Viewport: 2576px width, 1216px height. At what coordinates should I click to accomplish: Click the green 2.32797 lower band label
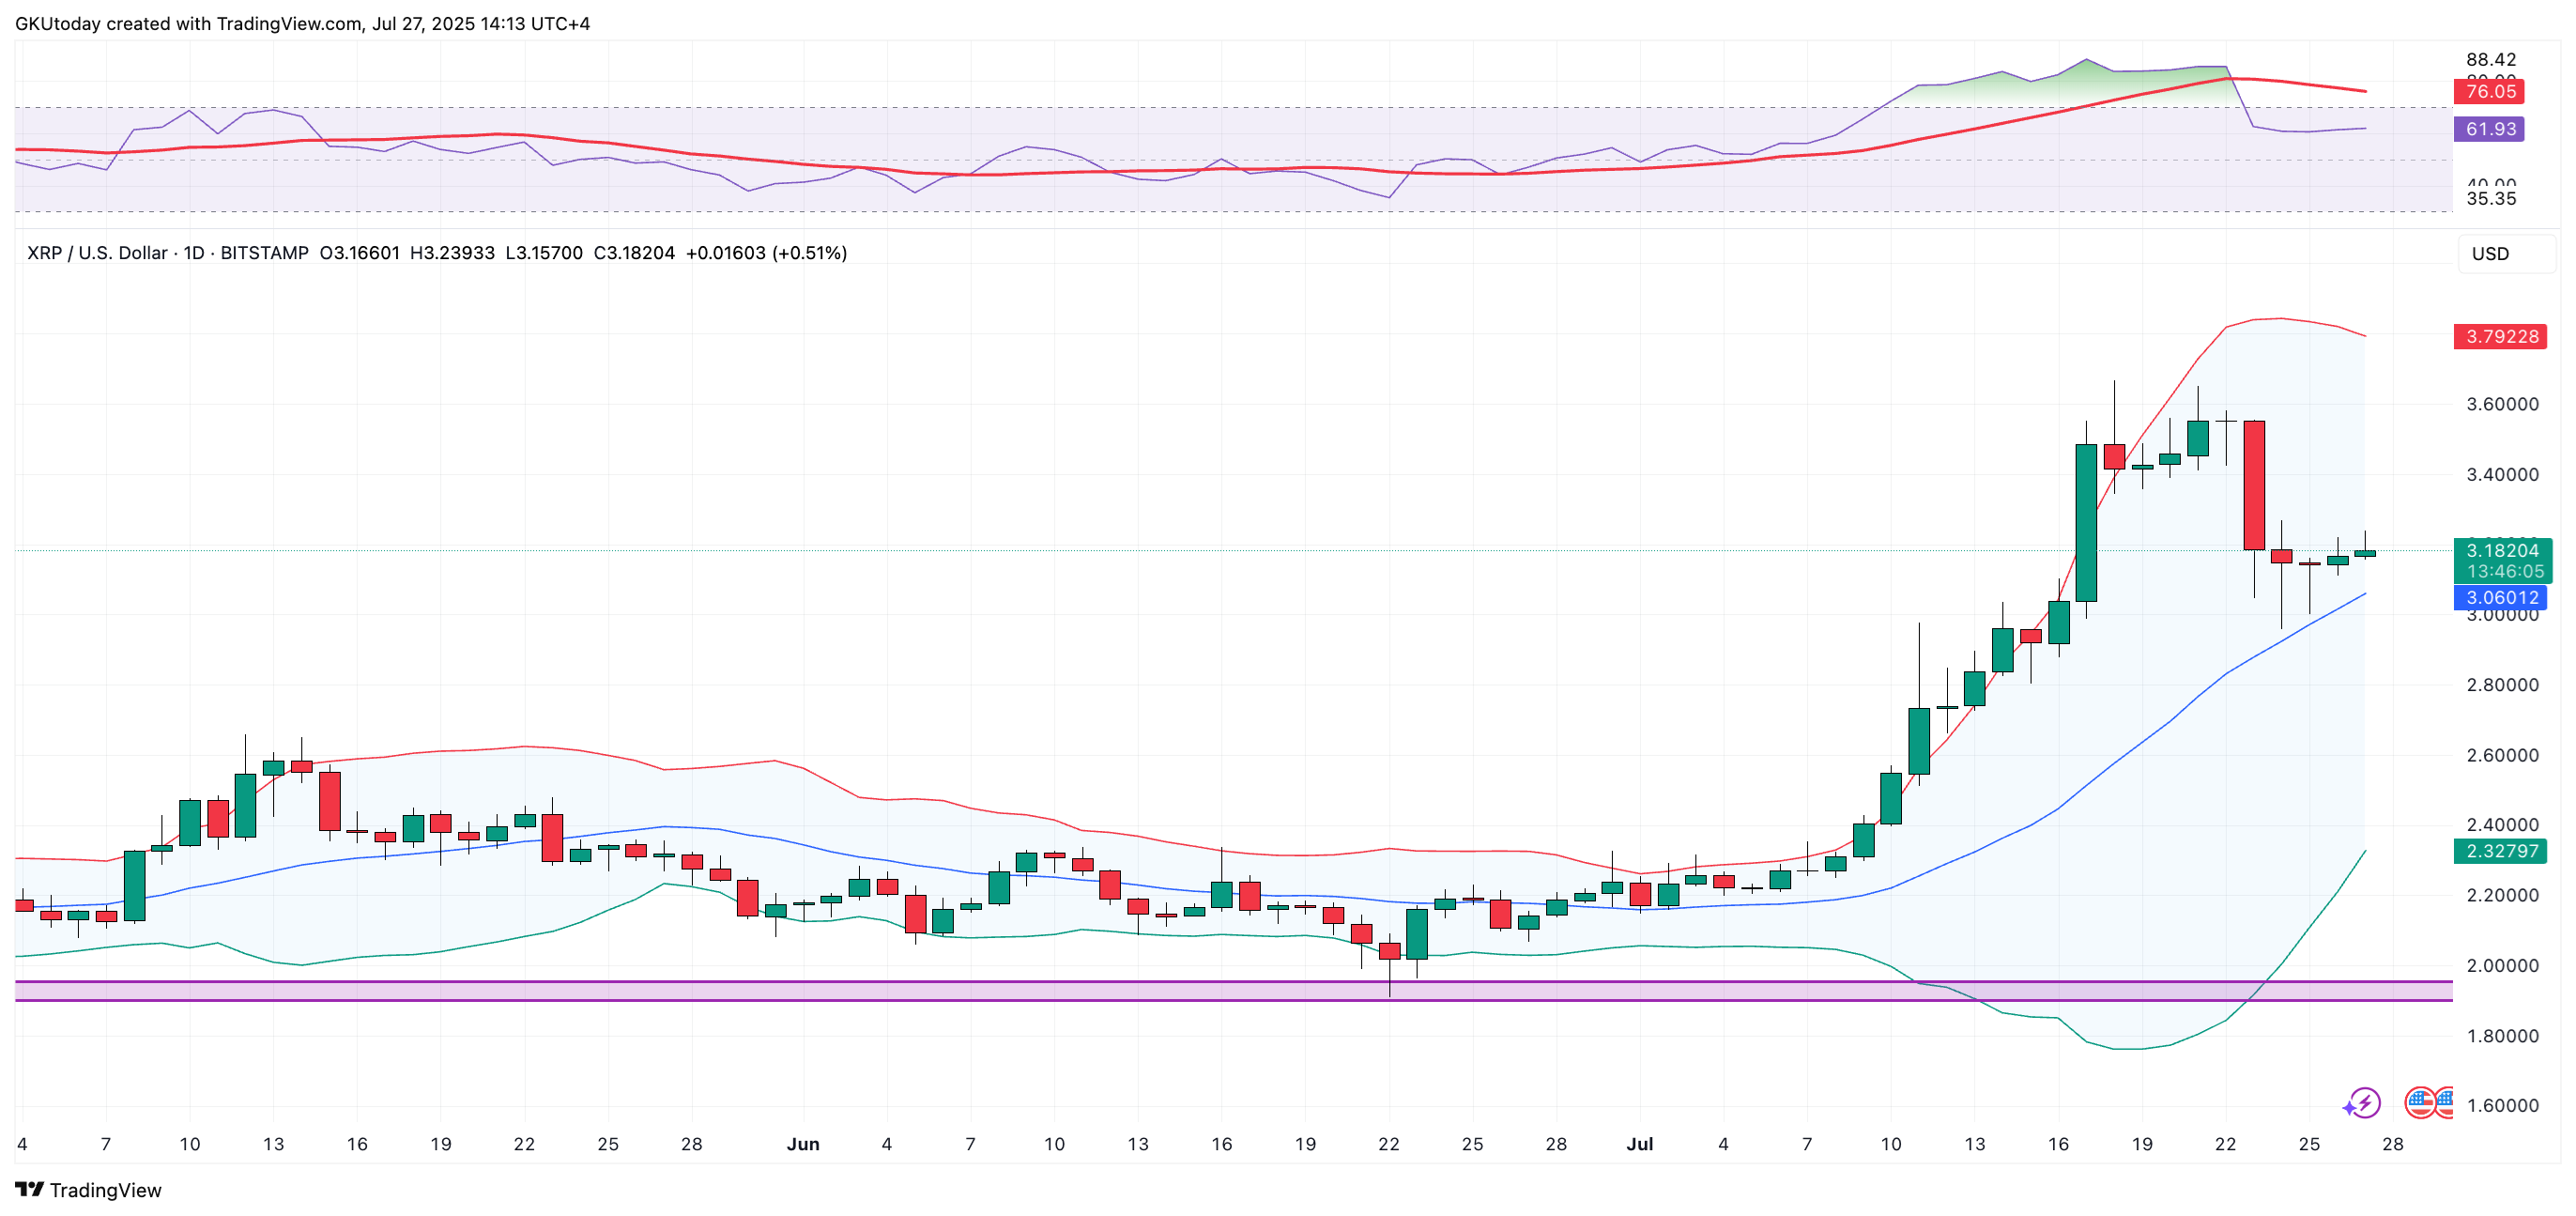click(x=2500, y=851)
